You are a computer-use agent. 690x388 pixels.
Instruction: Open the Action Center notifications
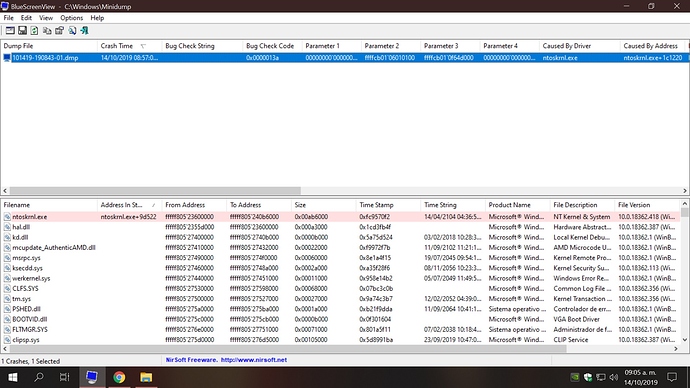tap(672, 377)
